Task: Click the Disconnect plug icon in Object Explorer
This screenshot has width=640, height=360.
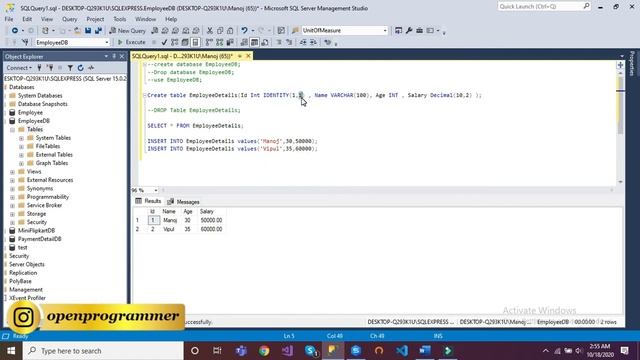Action: [x=50, y=68]
